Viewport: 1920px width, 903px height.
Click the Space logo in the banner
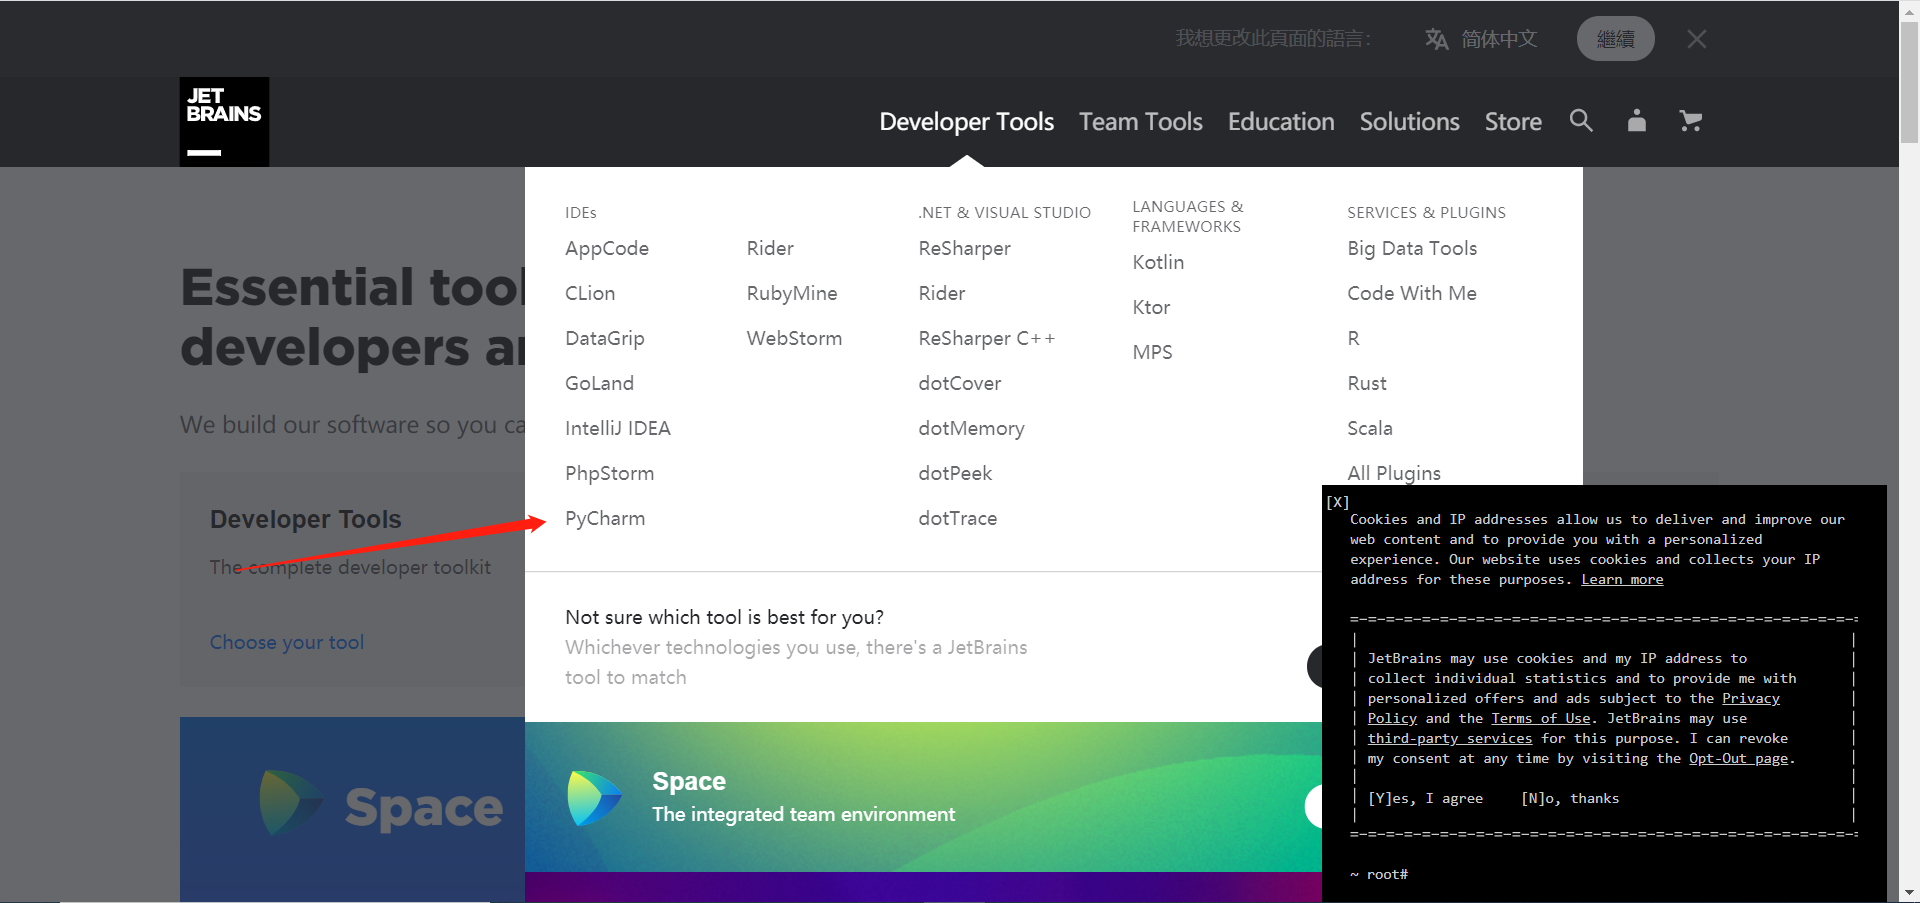[595, 797]
